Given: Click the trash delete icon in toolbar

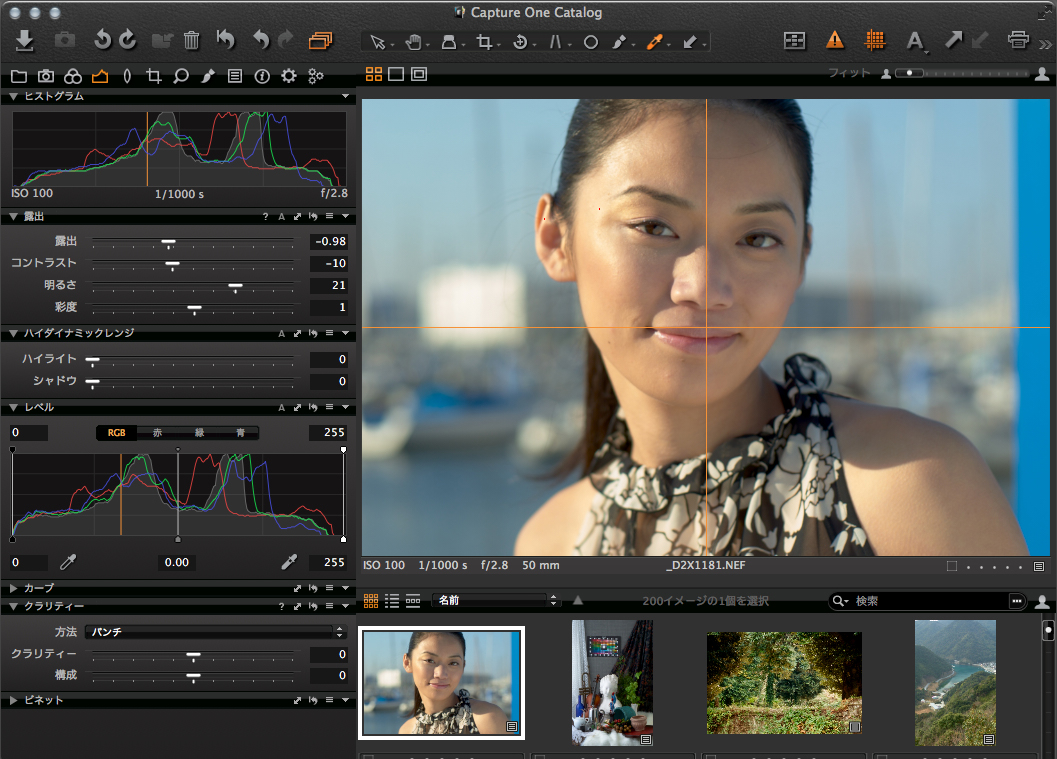Looking at the screenshot, I should pyautogui.click(x=192, y=41).
